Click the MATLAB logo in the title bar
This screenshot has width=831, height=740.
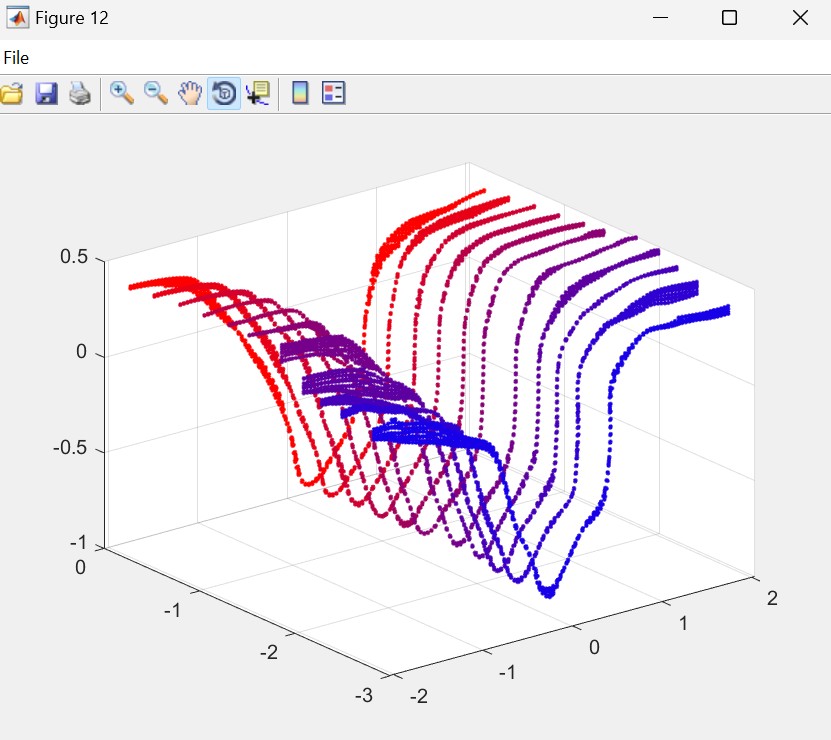[x=17, y=18]
